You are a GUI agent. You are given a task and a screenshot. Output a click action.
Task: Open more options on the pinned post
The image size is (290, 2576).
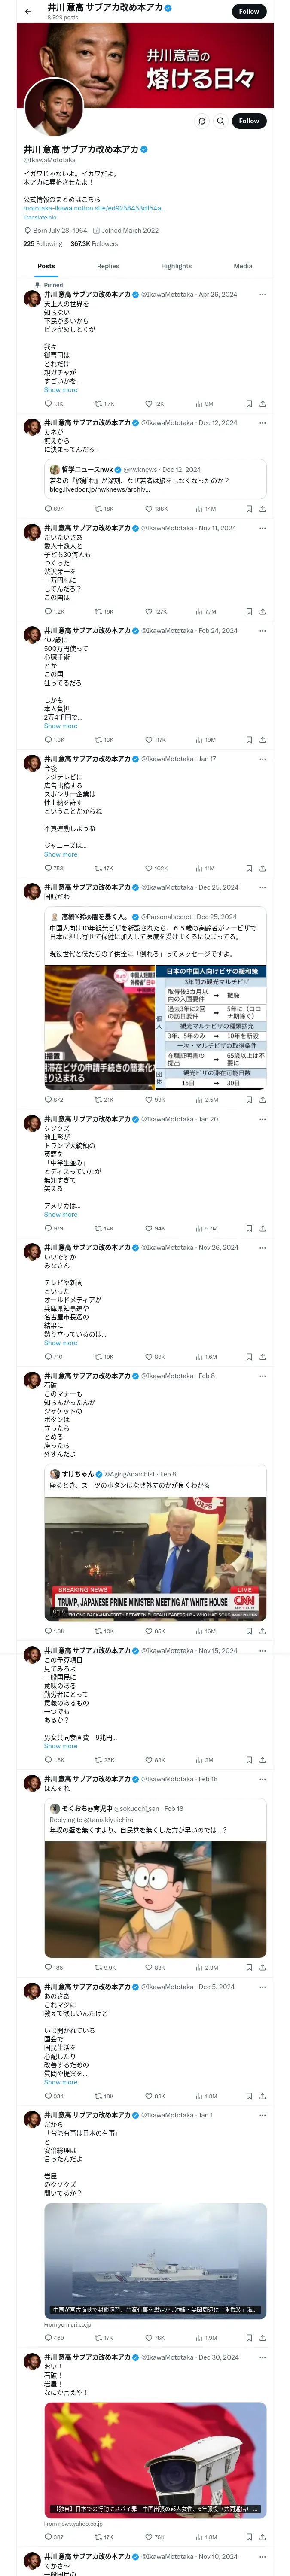tap(262, 295)
